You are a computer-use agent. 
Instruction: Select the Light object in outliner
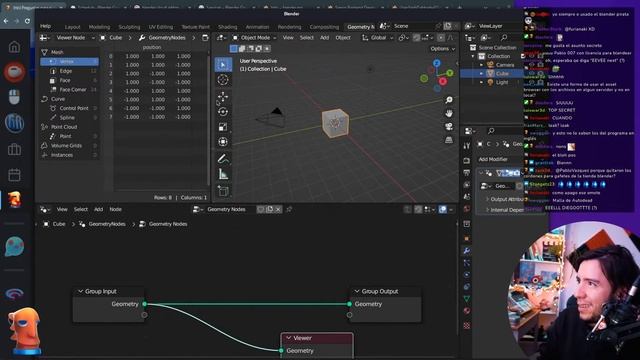pos(502,82)
